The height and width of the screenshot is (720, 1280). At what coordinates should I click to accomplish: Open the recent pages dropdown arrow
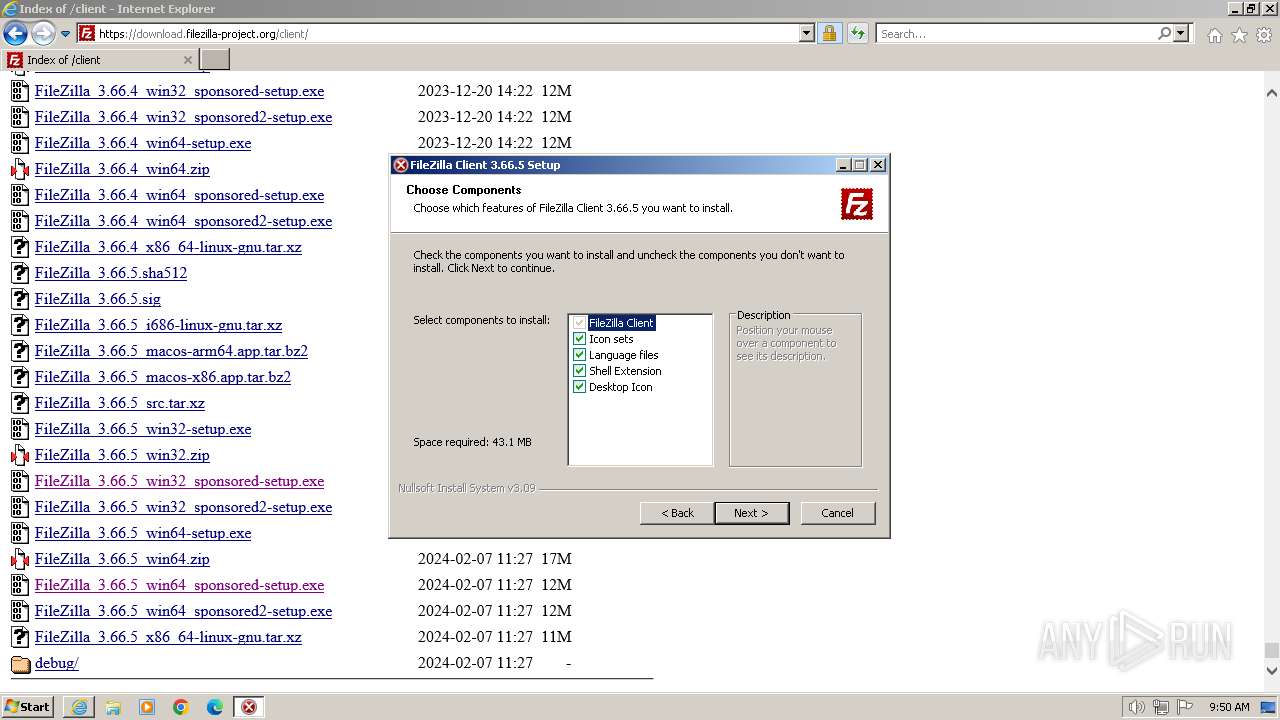click(66, 34)
